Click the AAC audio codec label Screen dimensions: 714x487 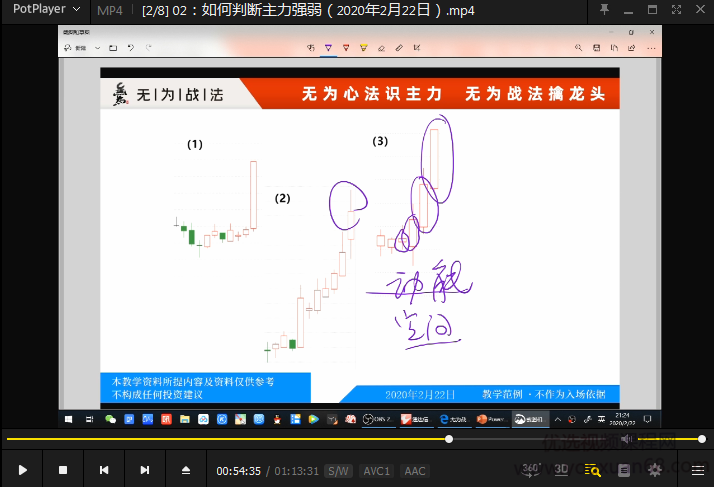[x=415, y=471]
